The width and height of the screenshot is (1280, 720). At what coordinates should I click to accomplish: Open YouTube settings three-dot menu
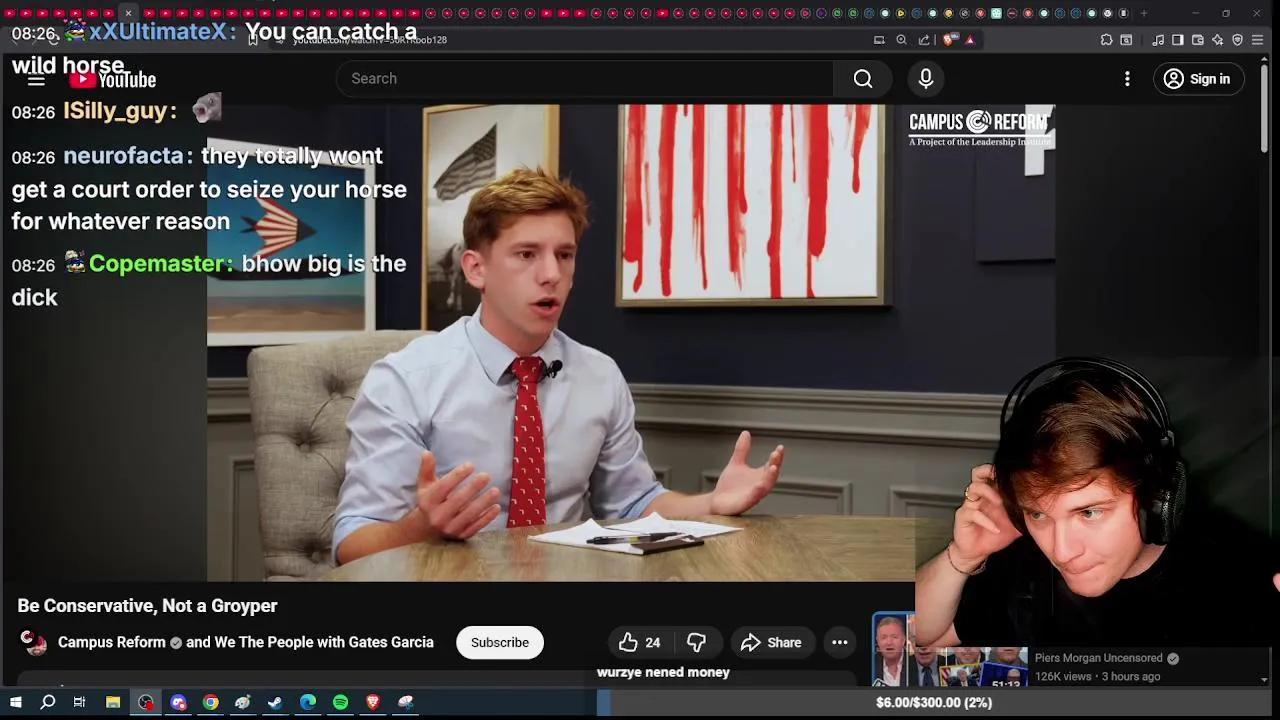tap(1127, 79)
